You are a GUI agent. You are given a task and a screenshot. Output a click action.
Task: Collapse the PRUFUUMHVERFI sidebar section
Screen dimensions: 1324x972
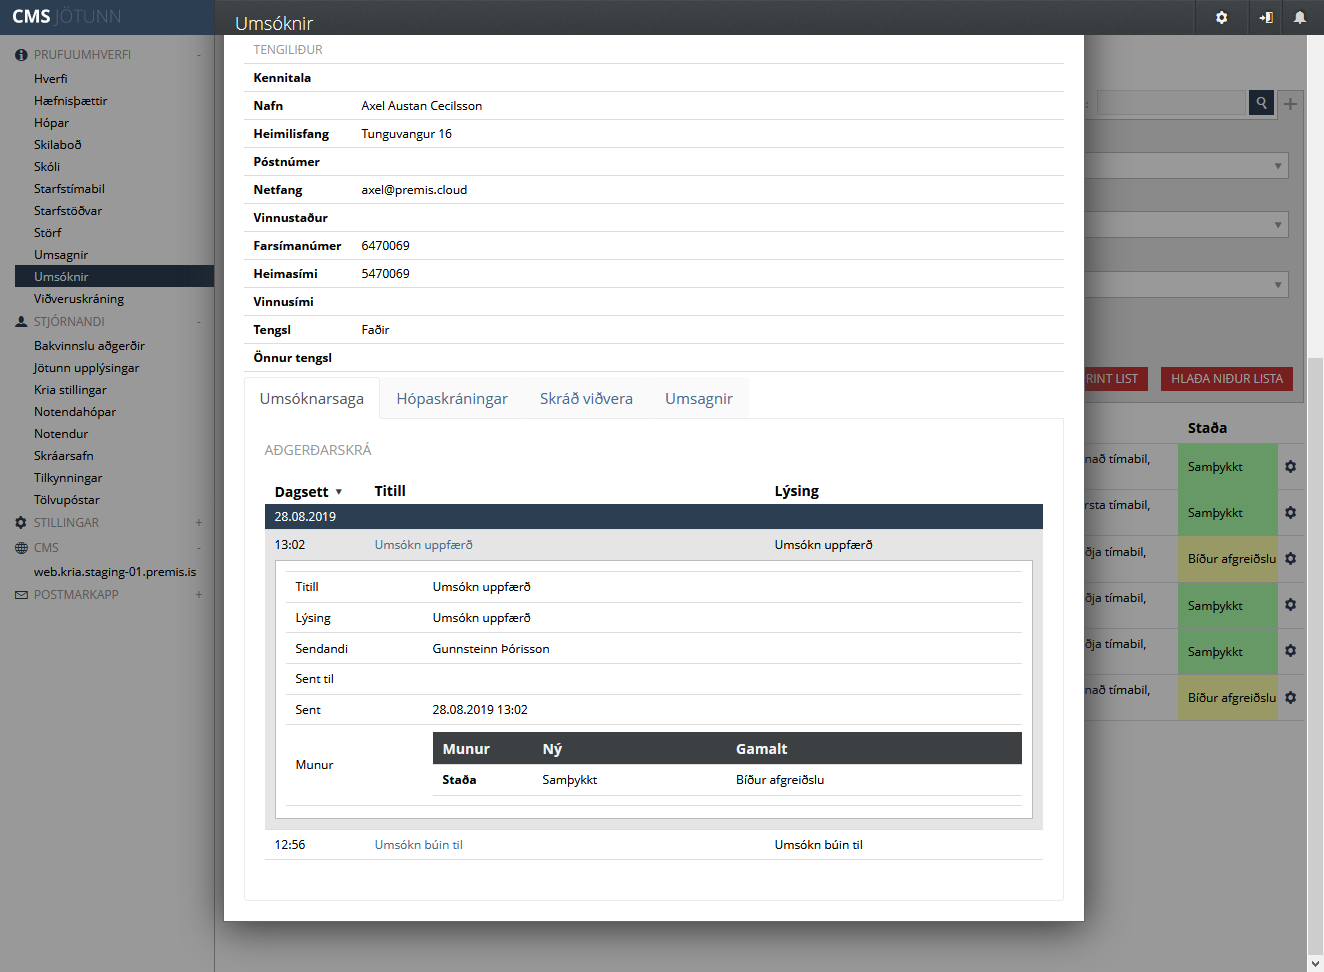(x=199, y=55)
